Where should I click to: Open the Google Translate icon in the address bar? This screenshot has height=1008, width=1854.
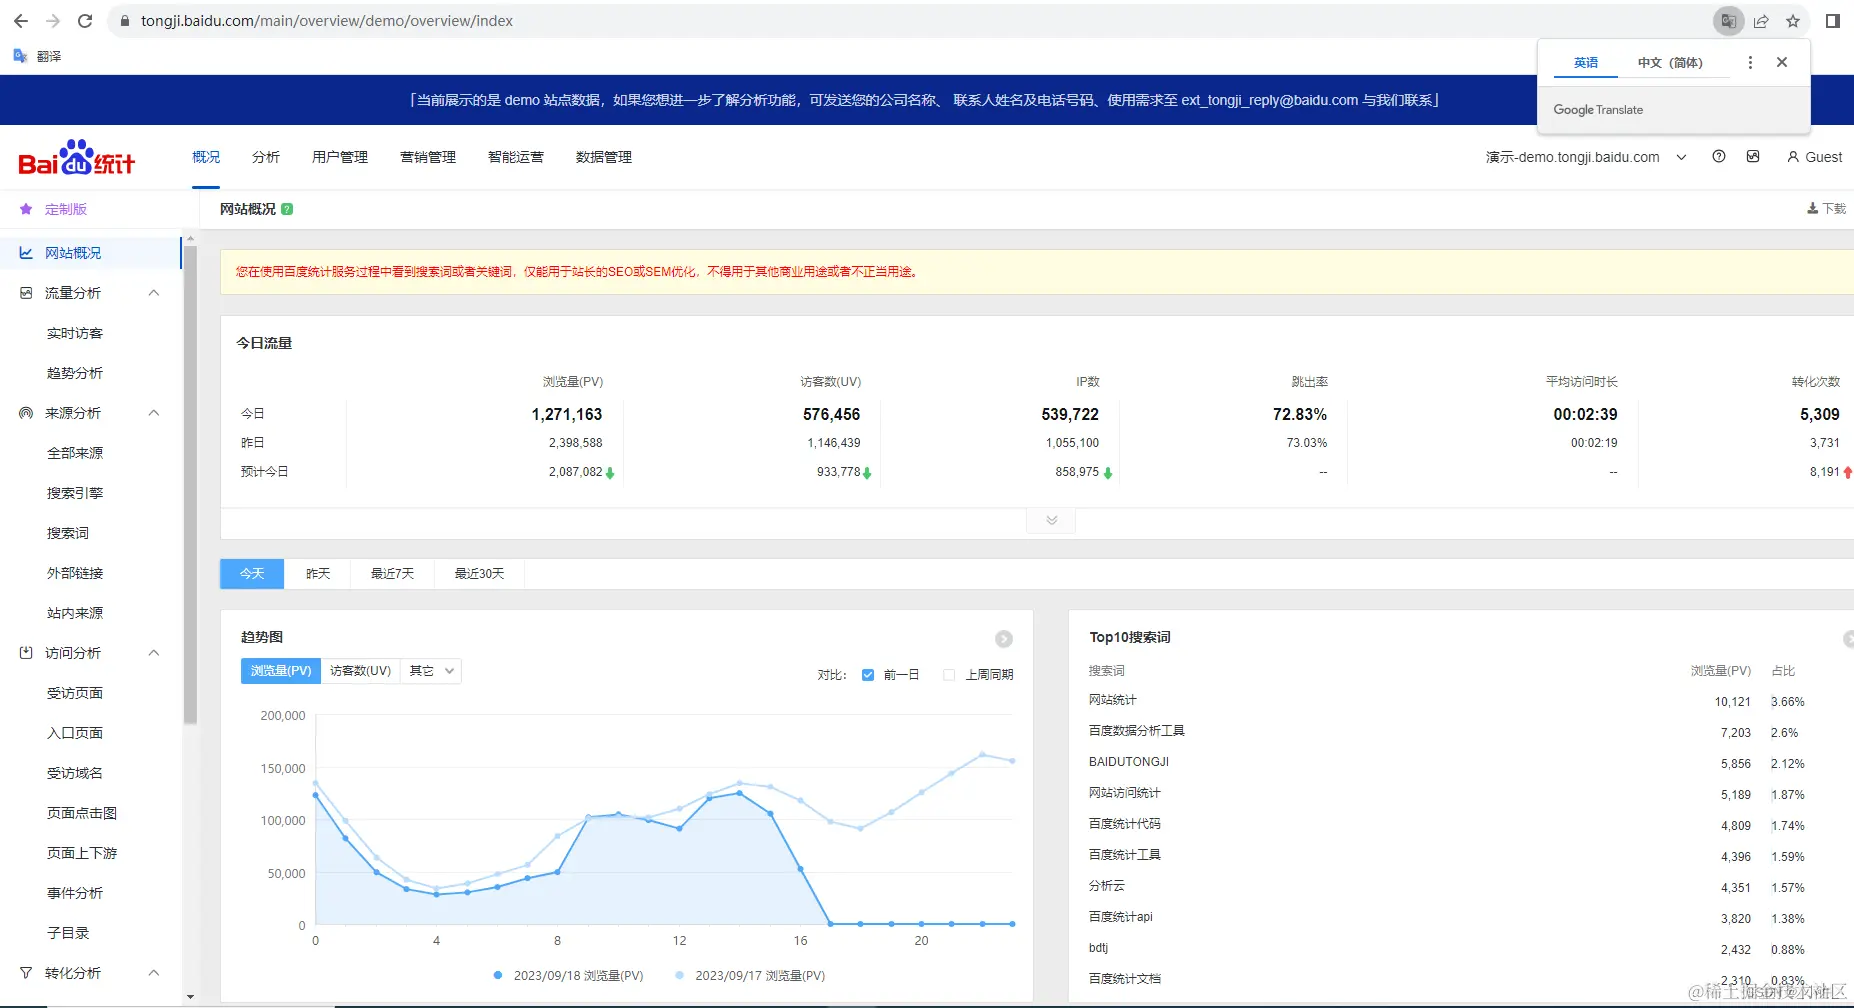1728,21
